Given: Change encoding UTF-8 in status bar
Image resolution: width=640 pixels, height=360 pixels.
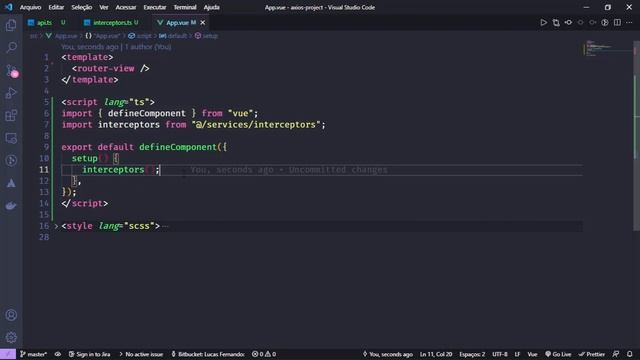Looking at the screenshot, I should 500,354.
